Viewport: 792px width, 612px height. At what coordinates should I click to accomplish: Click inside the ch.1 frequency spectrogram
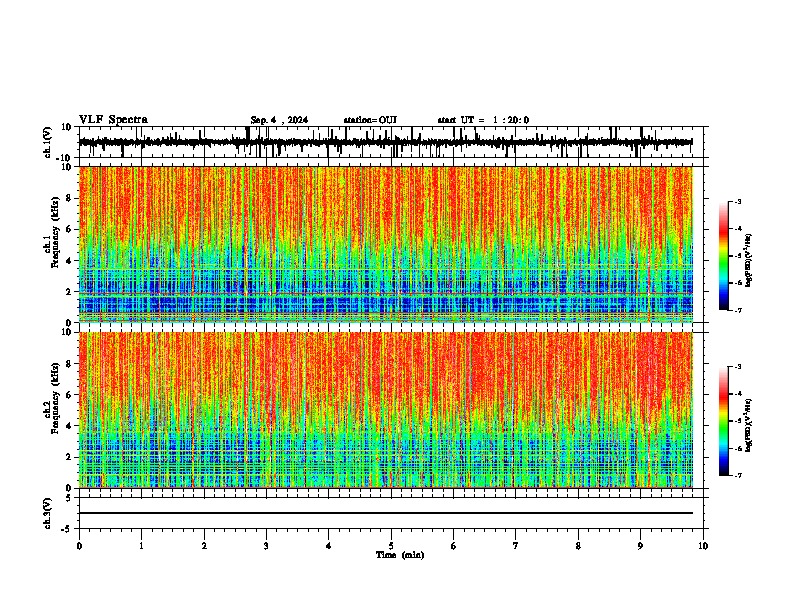point(385,244)
